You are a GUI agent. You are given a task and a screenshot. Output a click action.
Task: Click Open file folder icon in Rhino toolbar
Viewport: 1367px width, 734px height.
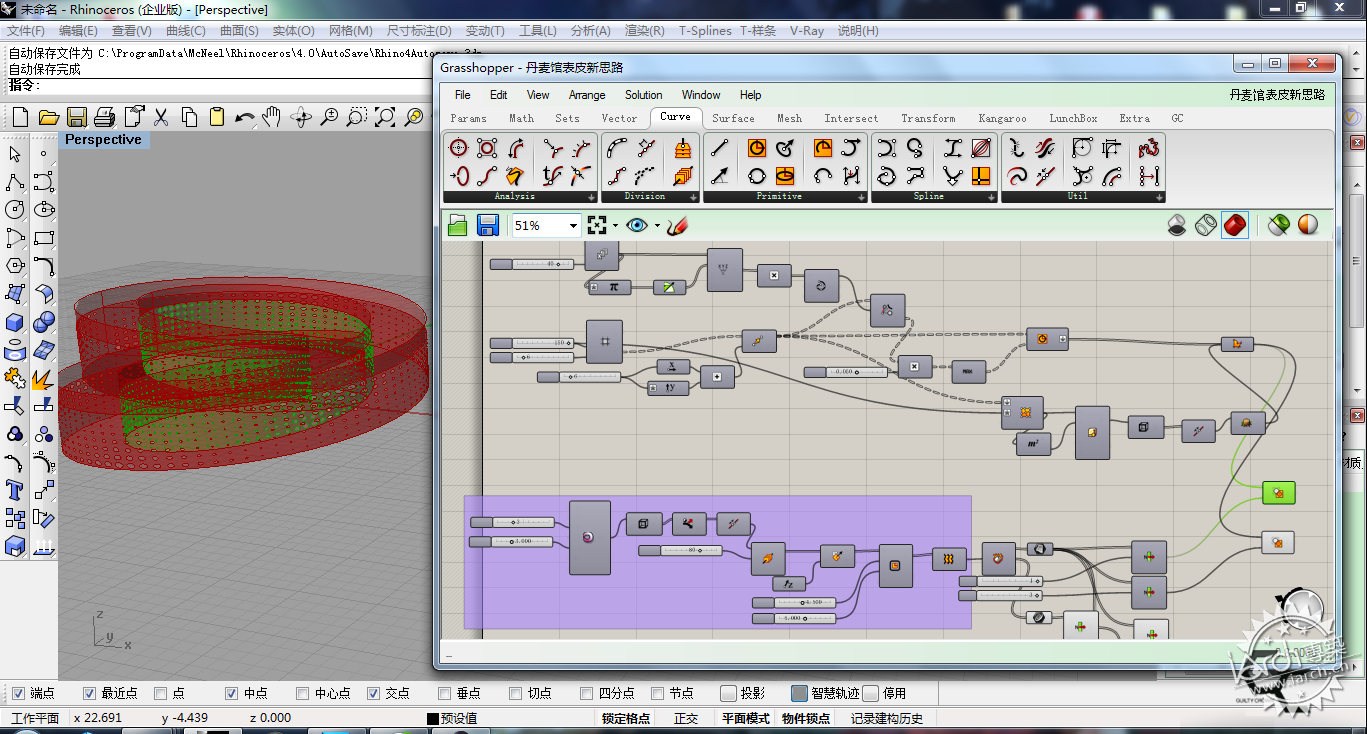(48, 117)
